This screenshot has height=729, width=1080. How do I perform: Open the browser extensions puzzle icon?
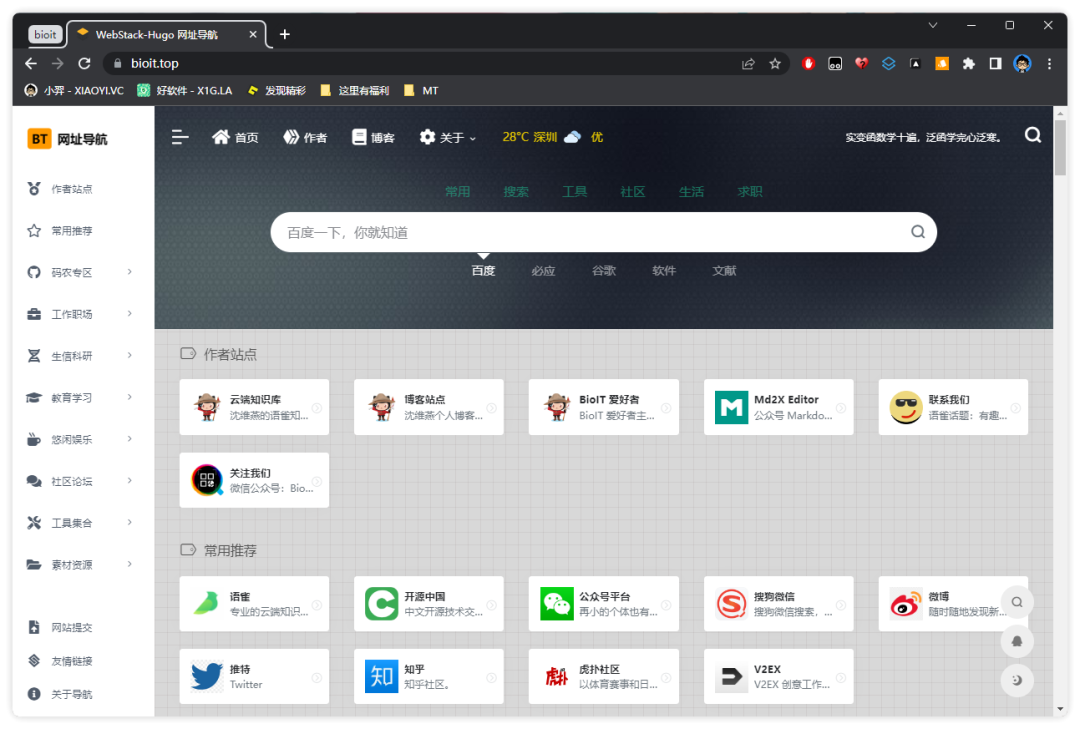click(968, 63)
